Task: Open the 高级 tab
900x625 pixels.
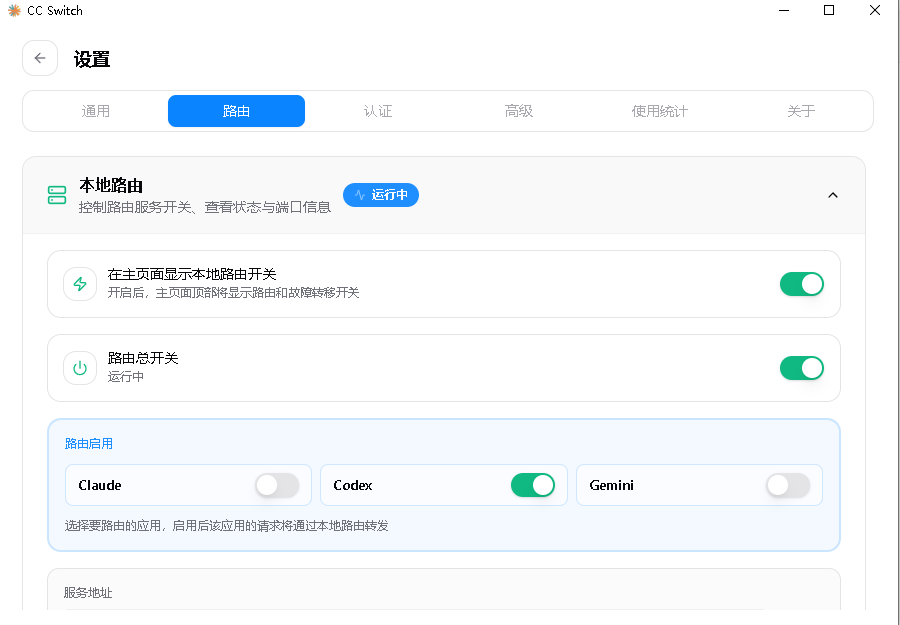Action: point(519,111)
